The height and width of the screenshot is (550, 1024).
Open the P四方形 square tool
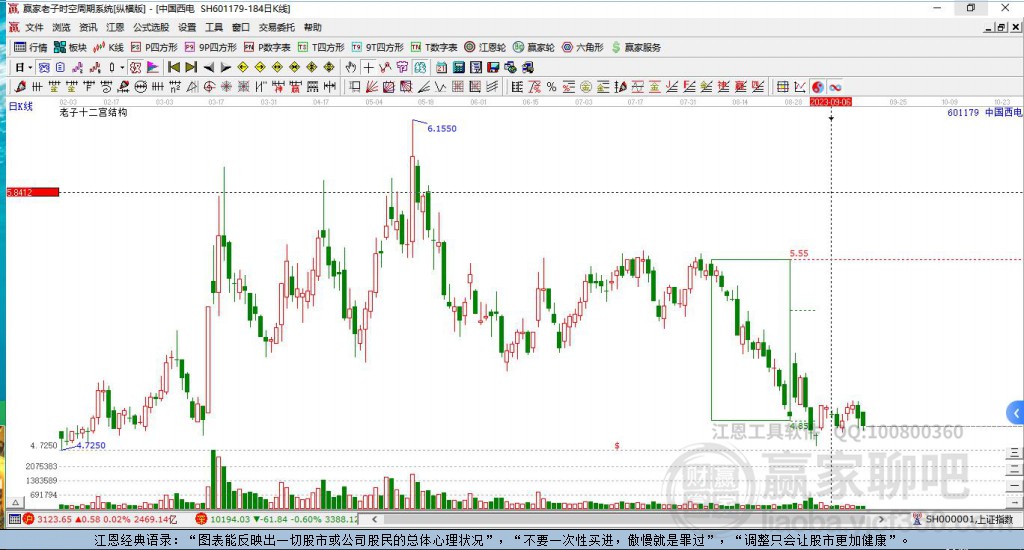click(x=154, y=47)
